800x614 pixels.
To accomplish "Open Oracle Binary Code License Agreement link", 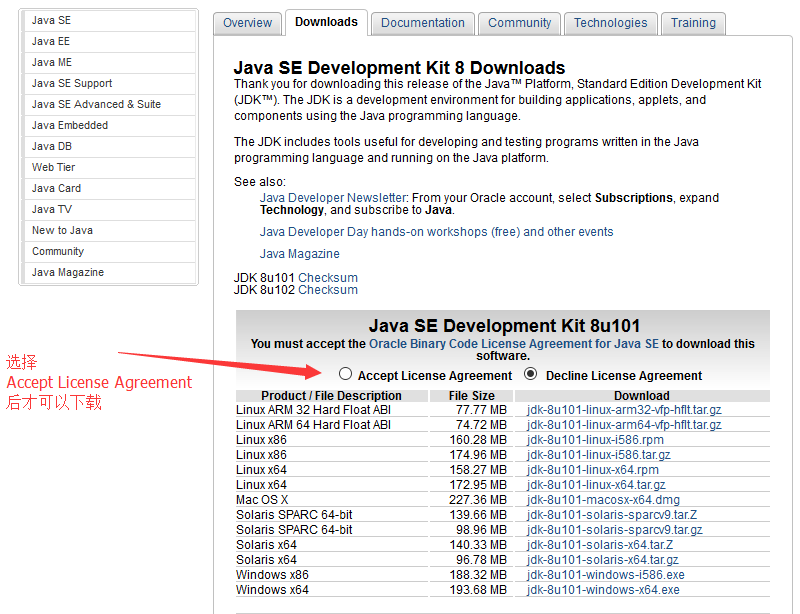I will coord(514,343).
